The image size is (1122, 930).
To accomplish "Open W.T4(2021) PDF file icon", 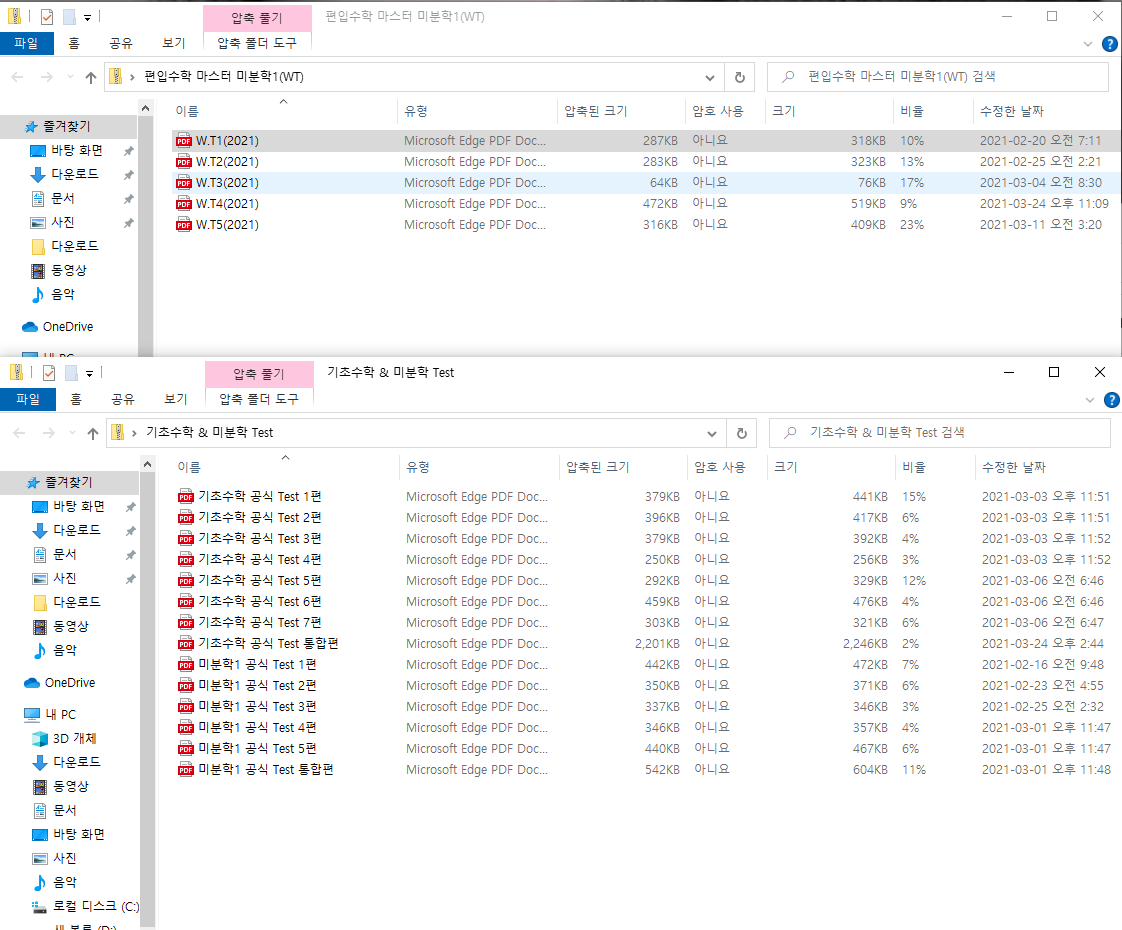I will pyautogui.click(x=183, y=204).
